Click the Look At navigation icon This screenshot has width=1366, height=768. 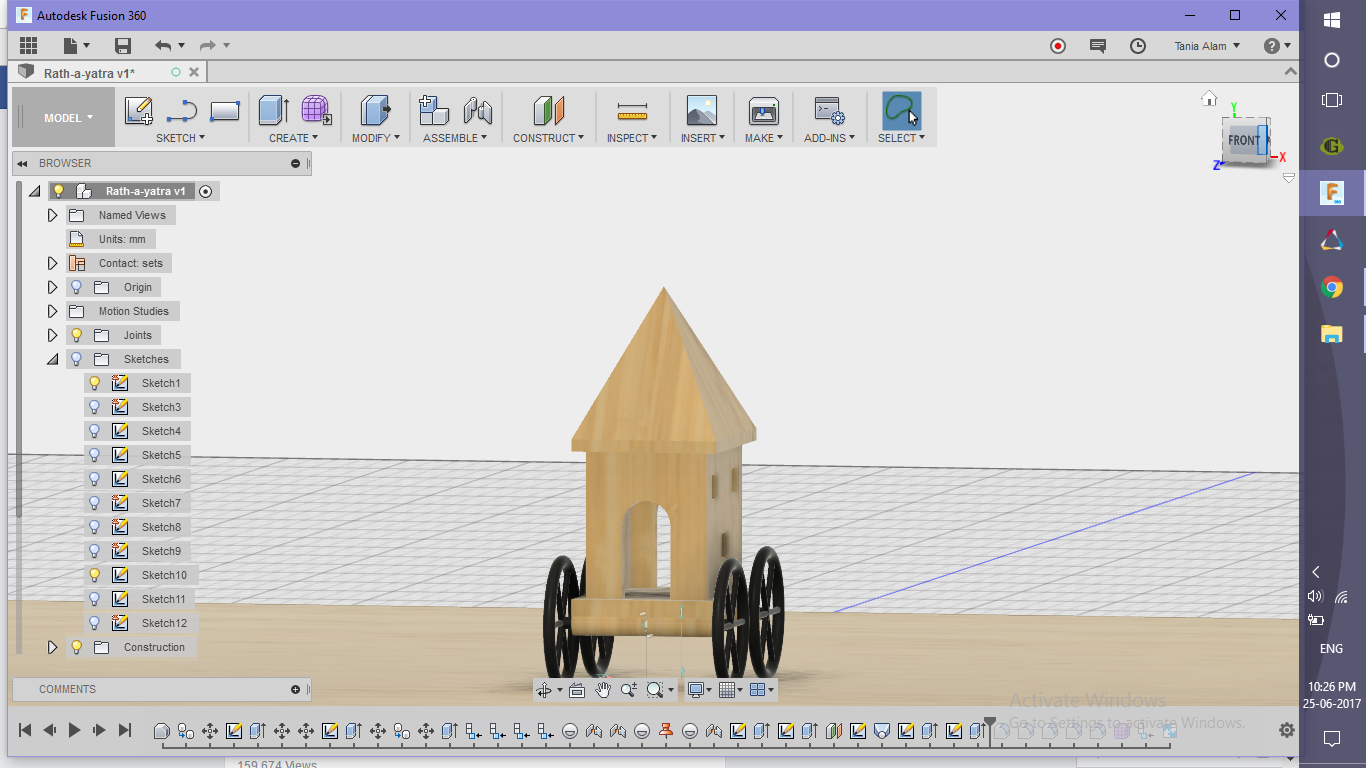click(x=576, y=689)
